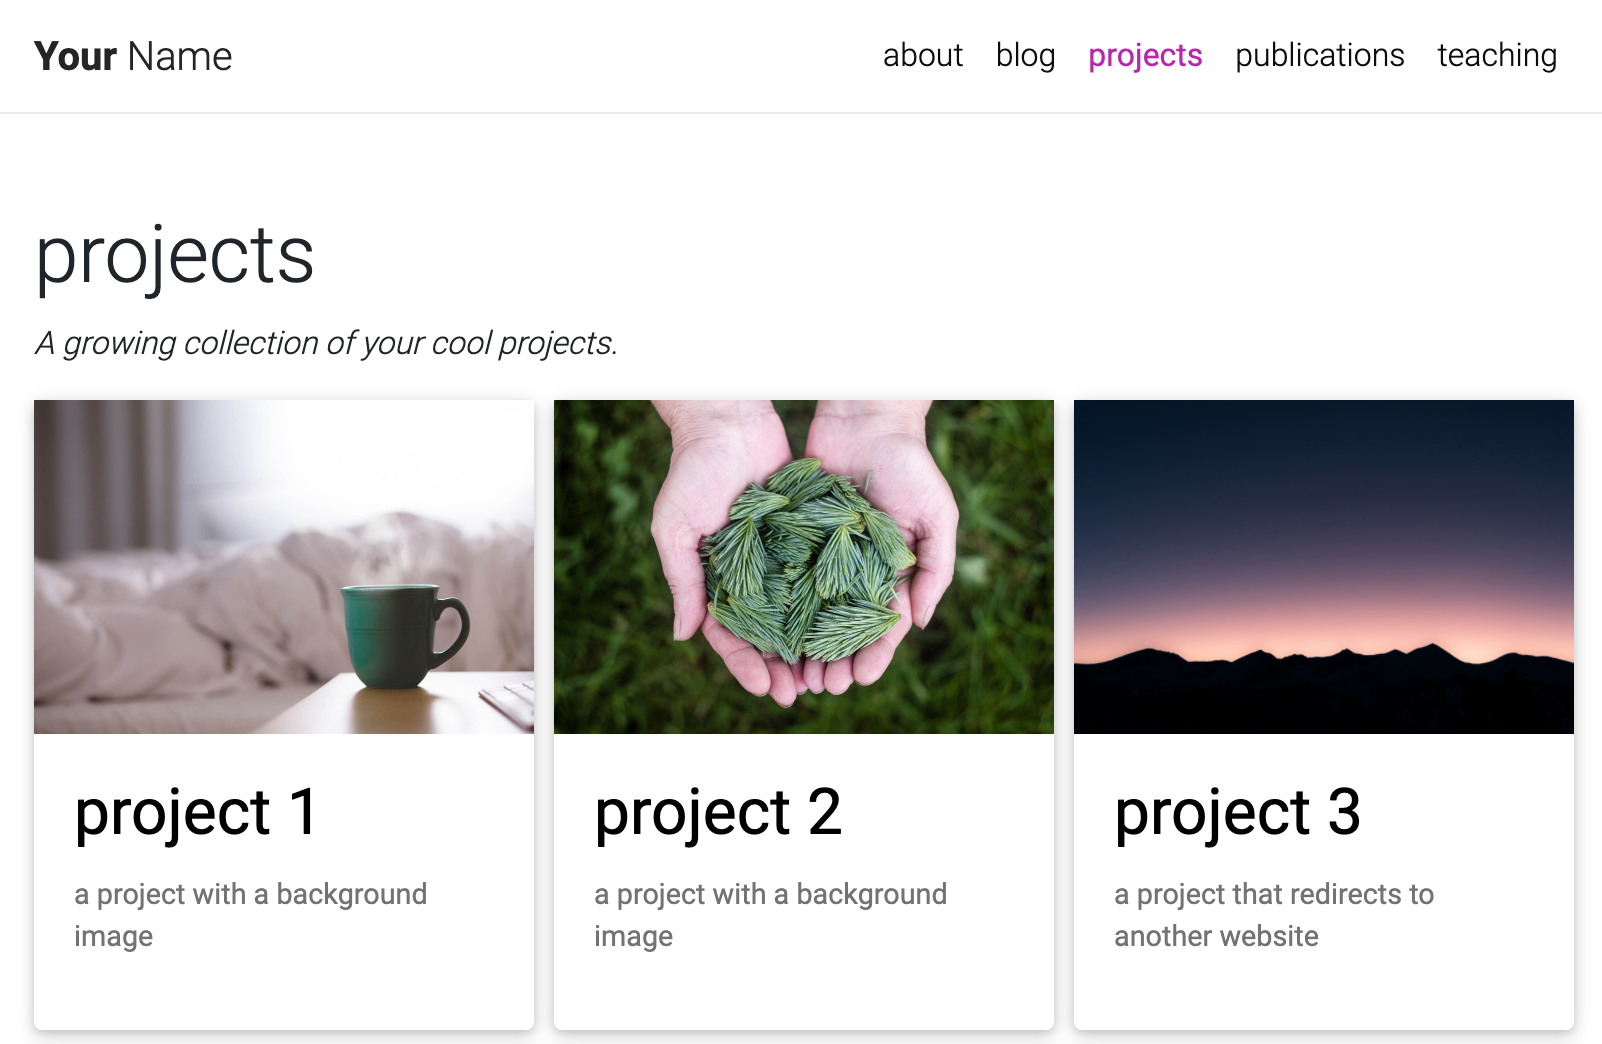This screenshot has height=1044, width=1602.
Task: Navigate to the teaching page
Action: pos(1496,55)
